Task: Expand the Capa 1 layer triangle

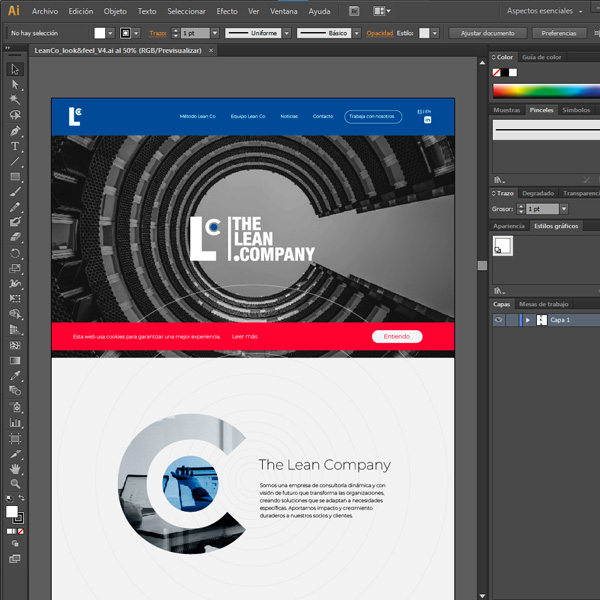Action: pos(528,320)
